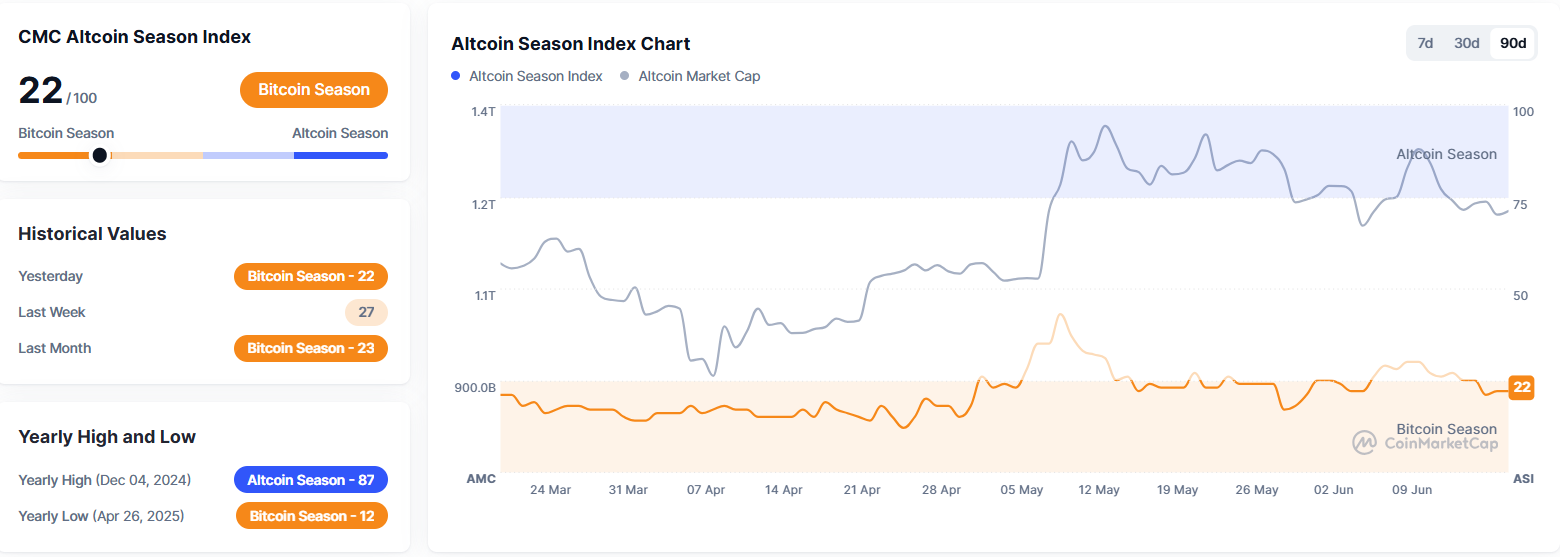1560x557 pixels.
Task: Click the orange Bitcoin Season status badge
Action: click(314, 90)
